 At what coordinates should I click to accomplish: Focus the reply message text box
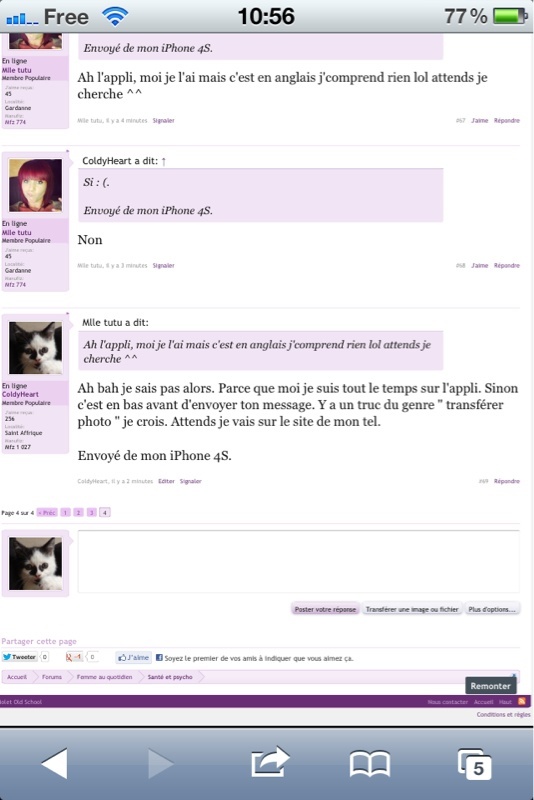pyautogui.click(x=298, y=561)
